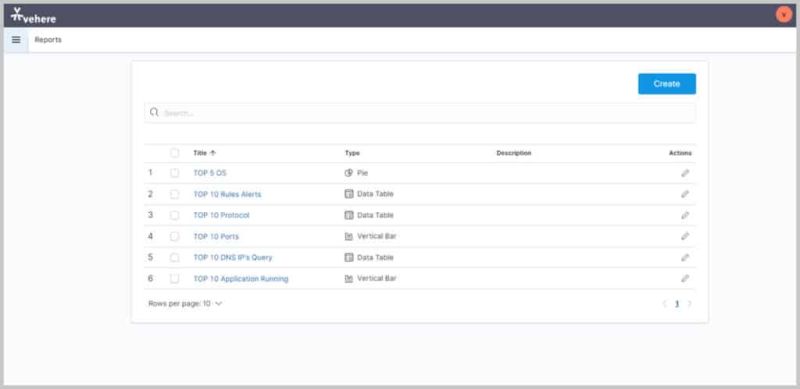Click Vertical Bar icon for Application Running
Viewport: 800px width, 389px height.
(x=349, y=279)
